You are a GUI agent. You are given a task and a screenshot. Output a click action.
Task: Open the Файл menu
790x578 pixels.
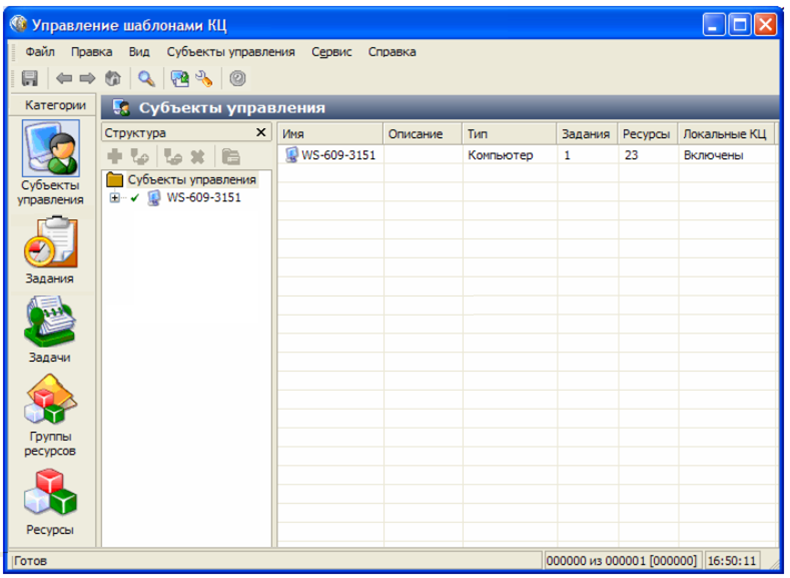point(40,52)
